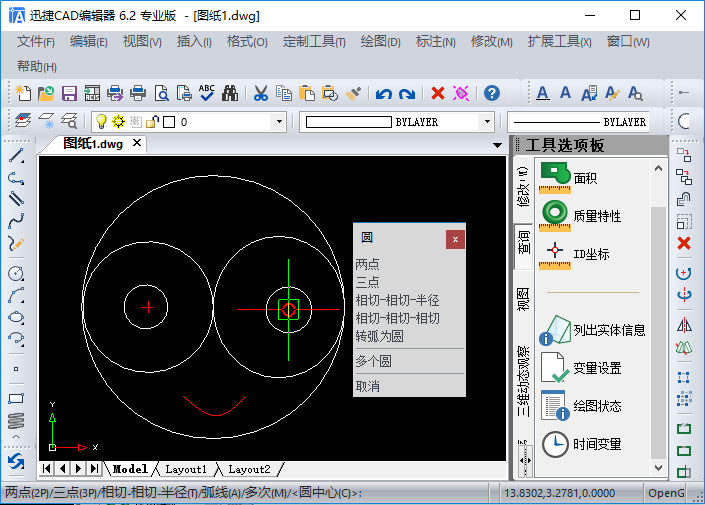Viewport: 705px width, 505px height.
Task: Close the 圆 popup with red X
Action: pyautogui.click(x=455, y=239)
